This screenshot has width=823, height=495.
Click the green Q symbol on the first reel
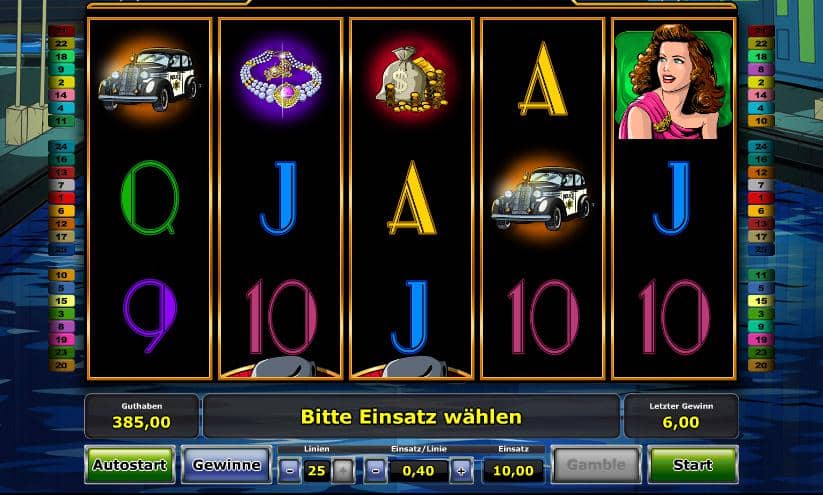[150, 197]
